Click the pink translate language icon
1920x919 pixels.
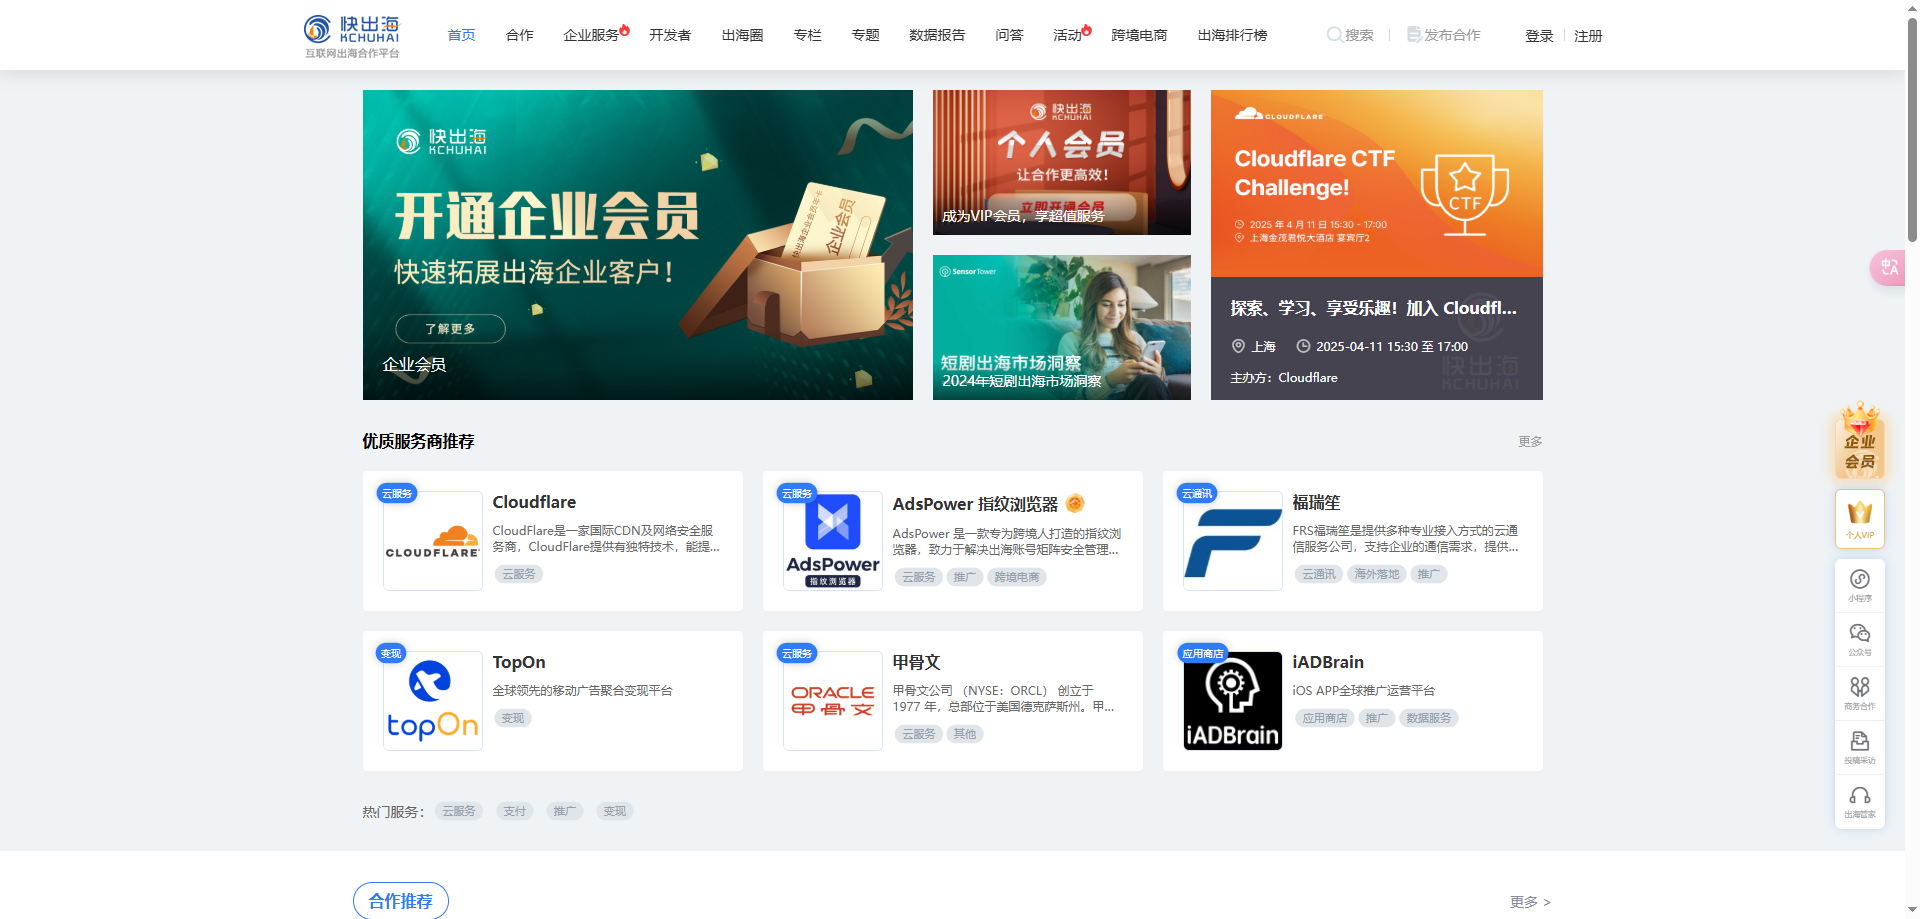1888,267
